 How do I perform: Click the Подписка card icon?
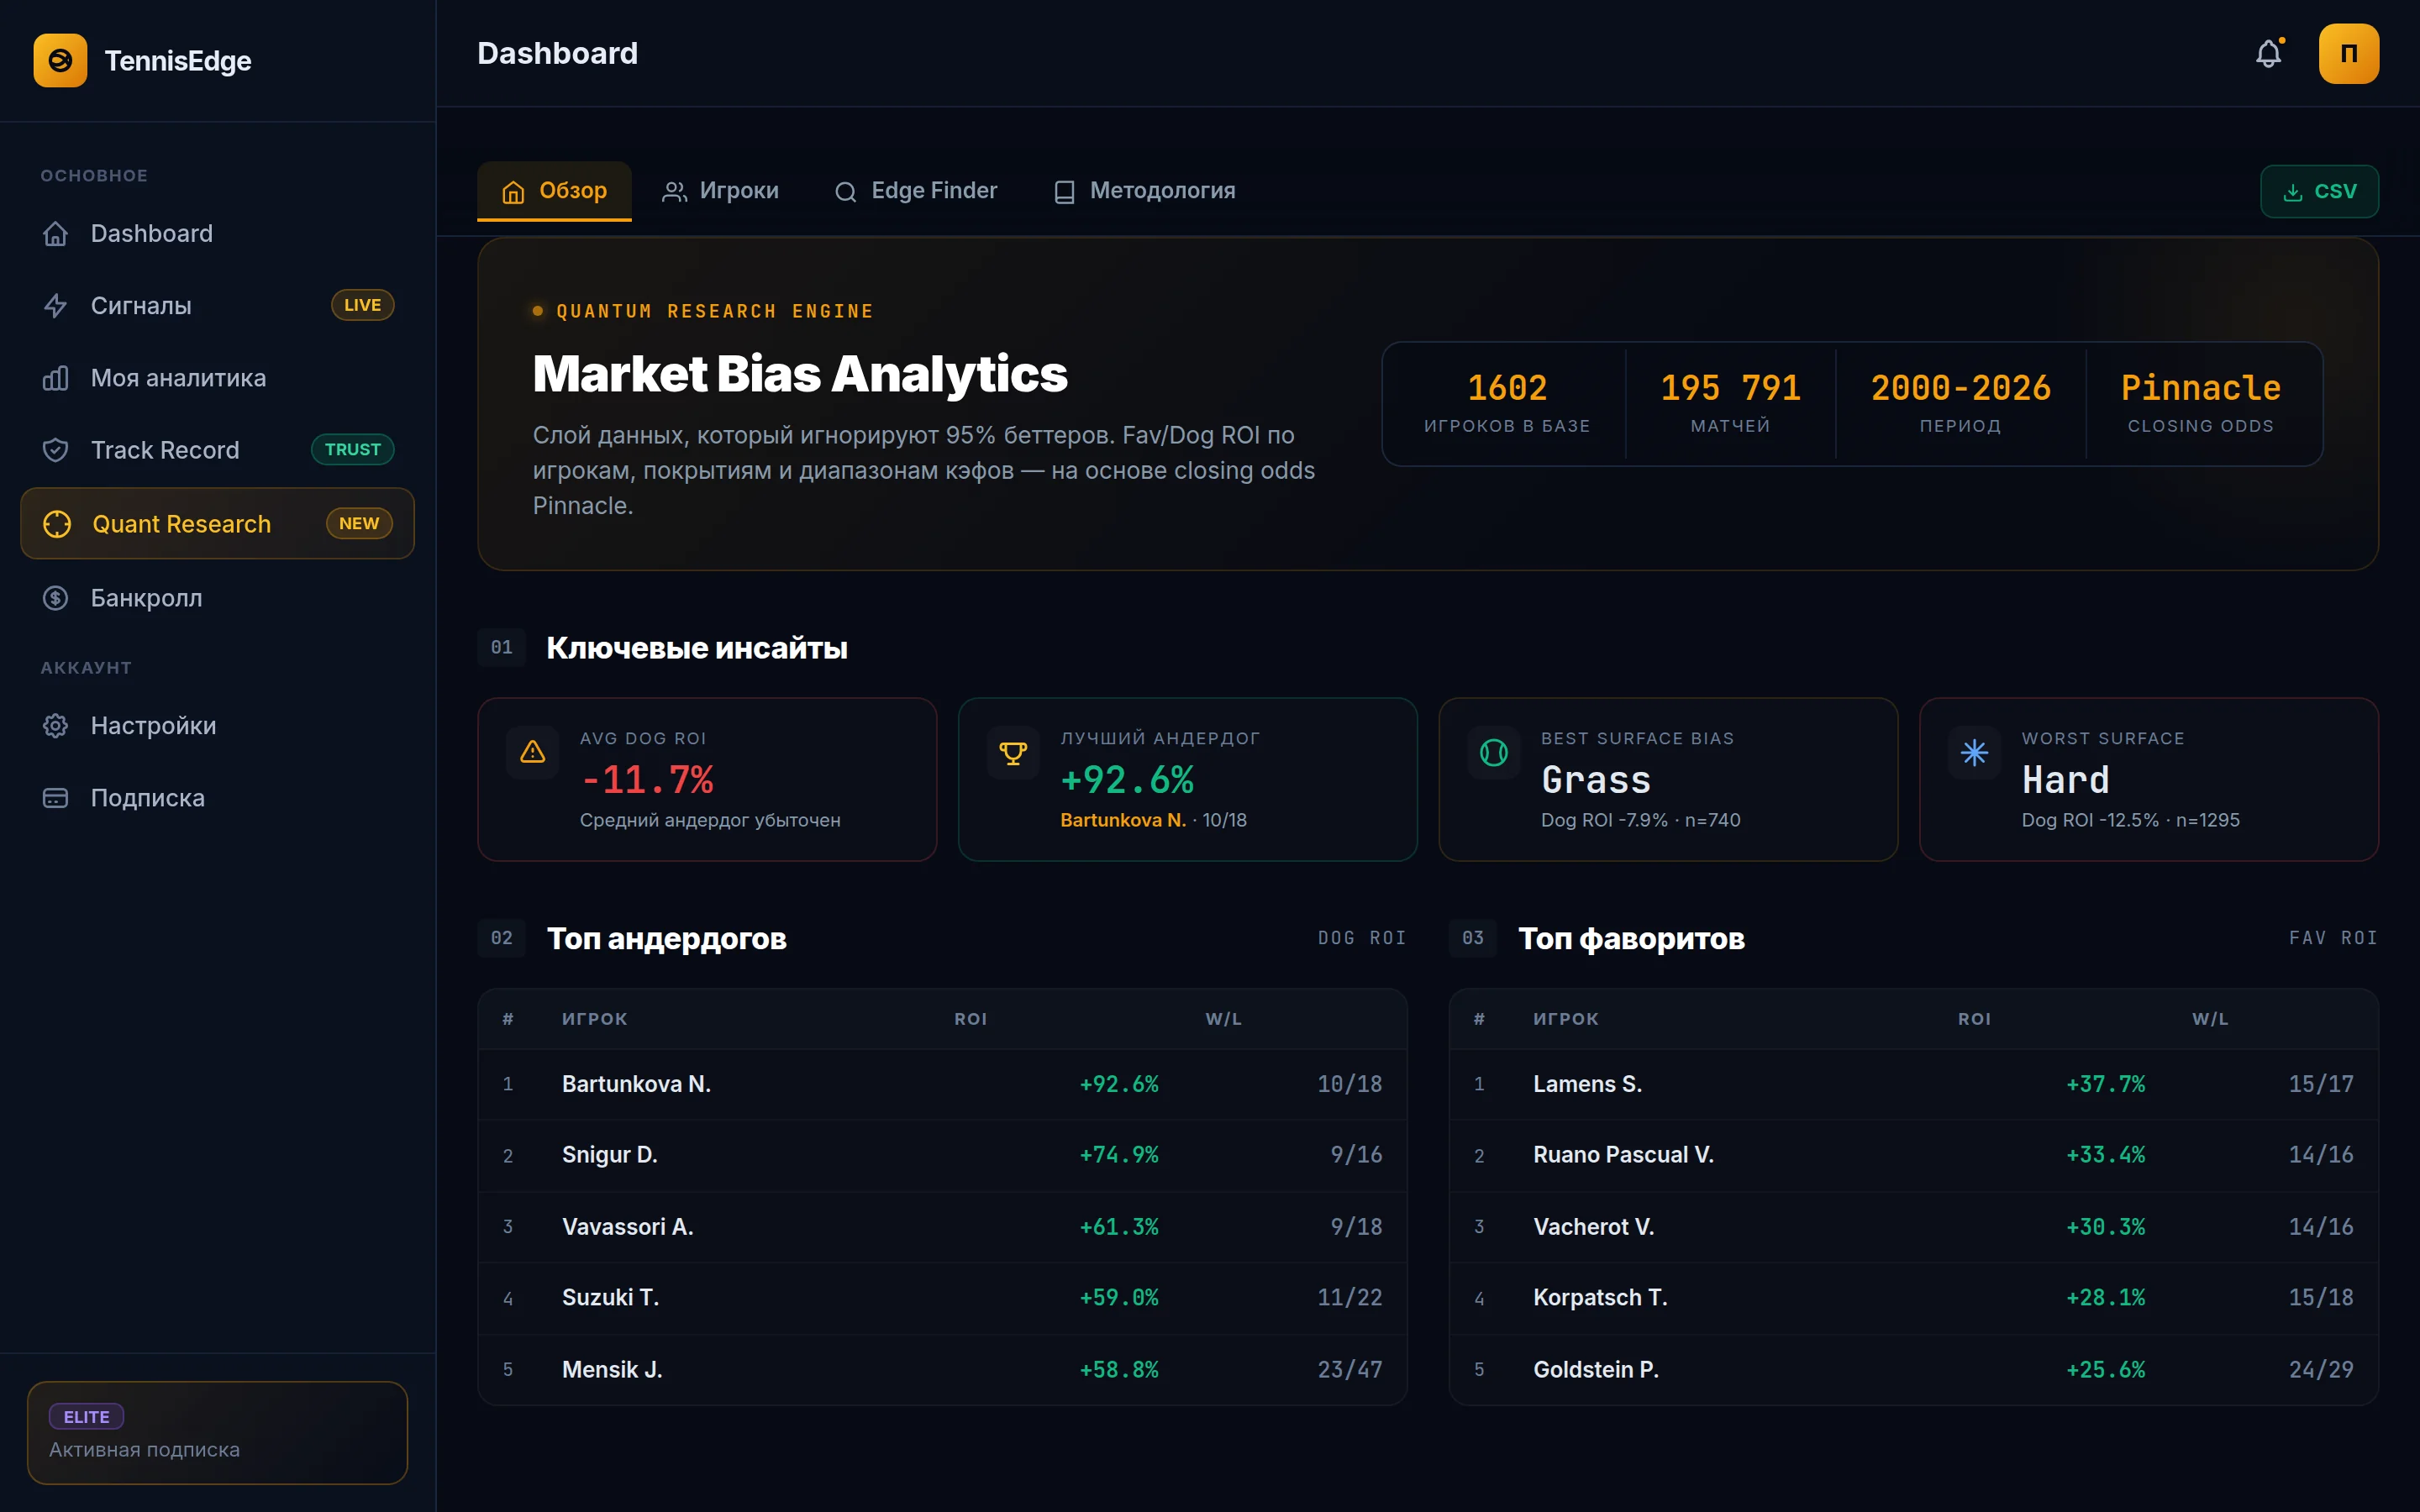tap(56, 798)
